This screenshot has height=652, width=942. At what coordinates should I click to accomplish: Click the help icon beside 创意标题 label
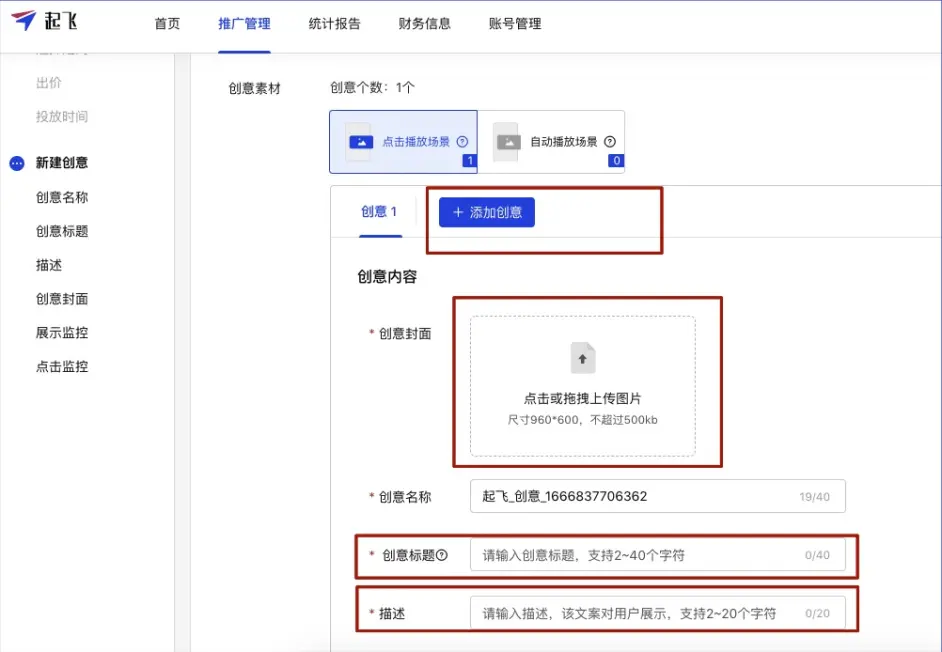pyautogui.click(x=442, y=555)
